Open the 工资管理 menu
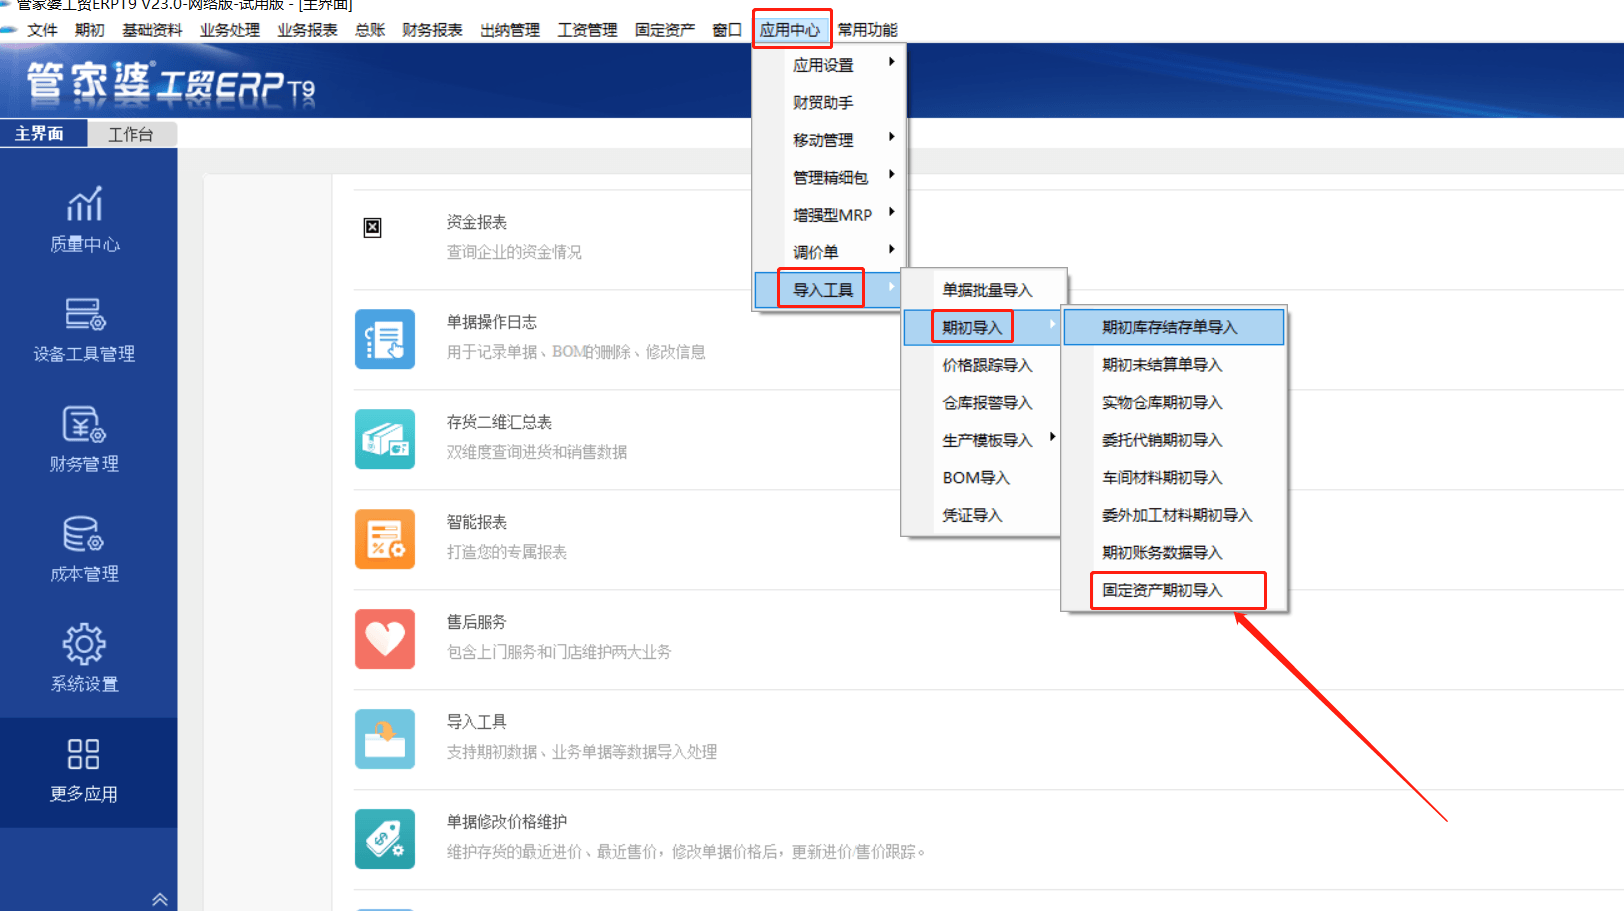This screenshot has height=911, width=1624. coord(587,30)
